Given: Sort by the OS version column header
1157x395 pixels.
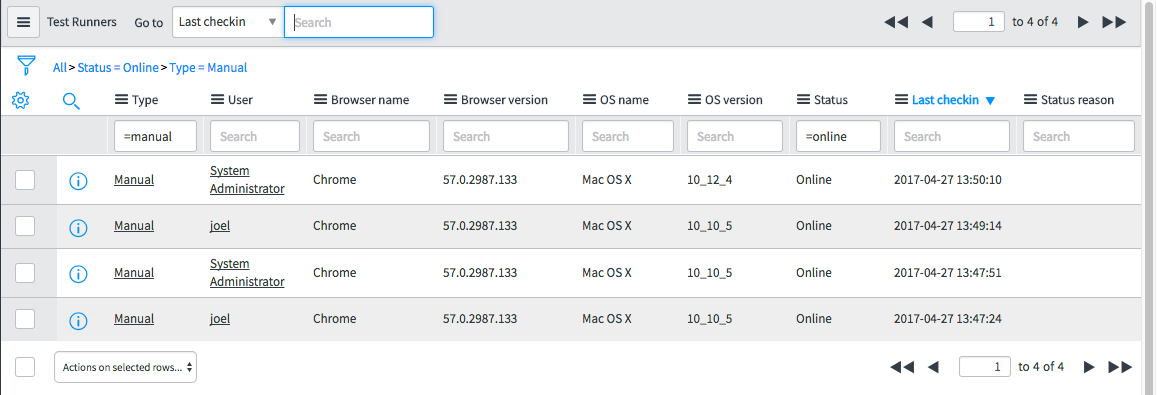Looking at the screenshot, I should point(733,100).
